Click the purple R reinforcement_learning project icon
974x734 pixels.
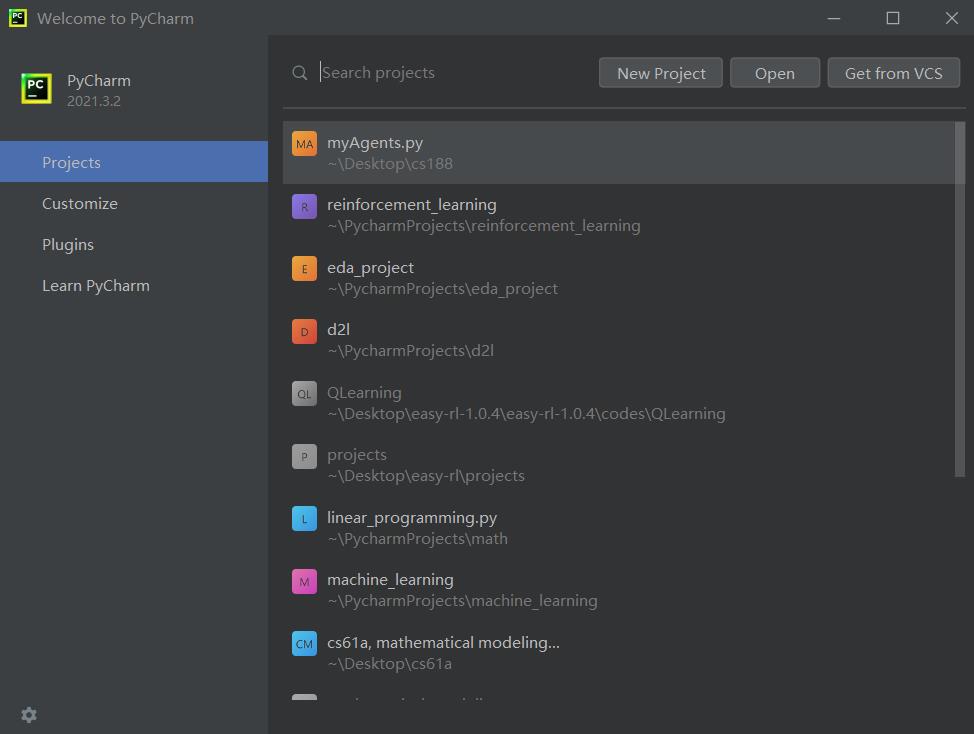coord(304,206)
